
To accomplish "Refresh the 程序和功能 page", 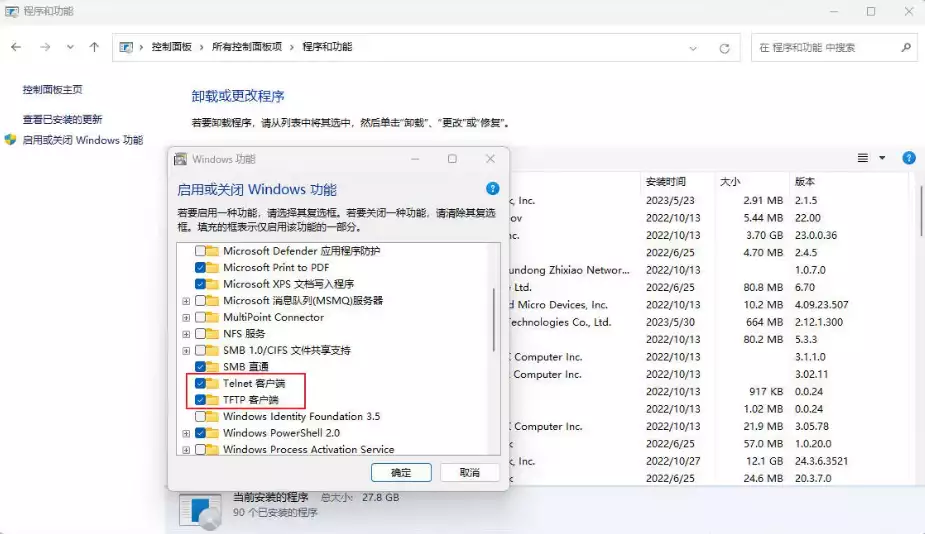I will (x=724, y=48).
